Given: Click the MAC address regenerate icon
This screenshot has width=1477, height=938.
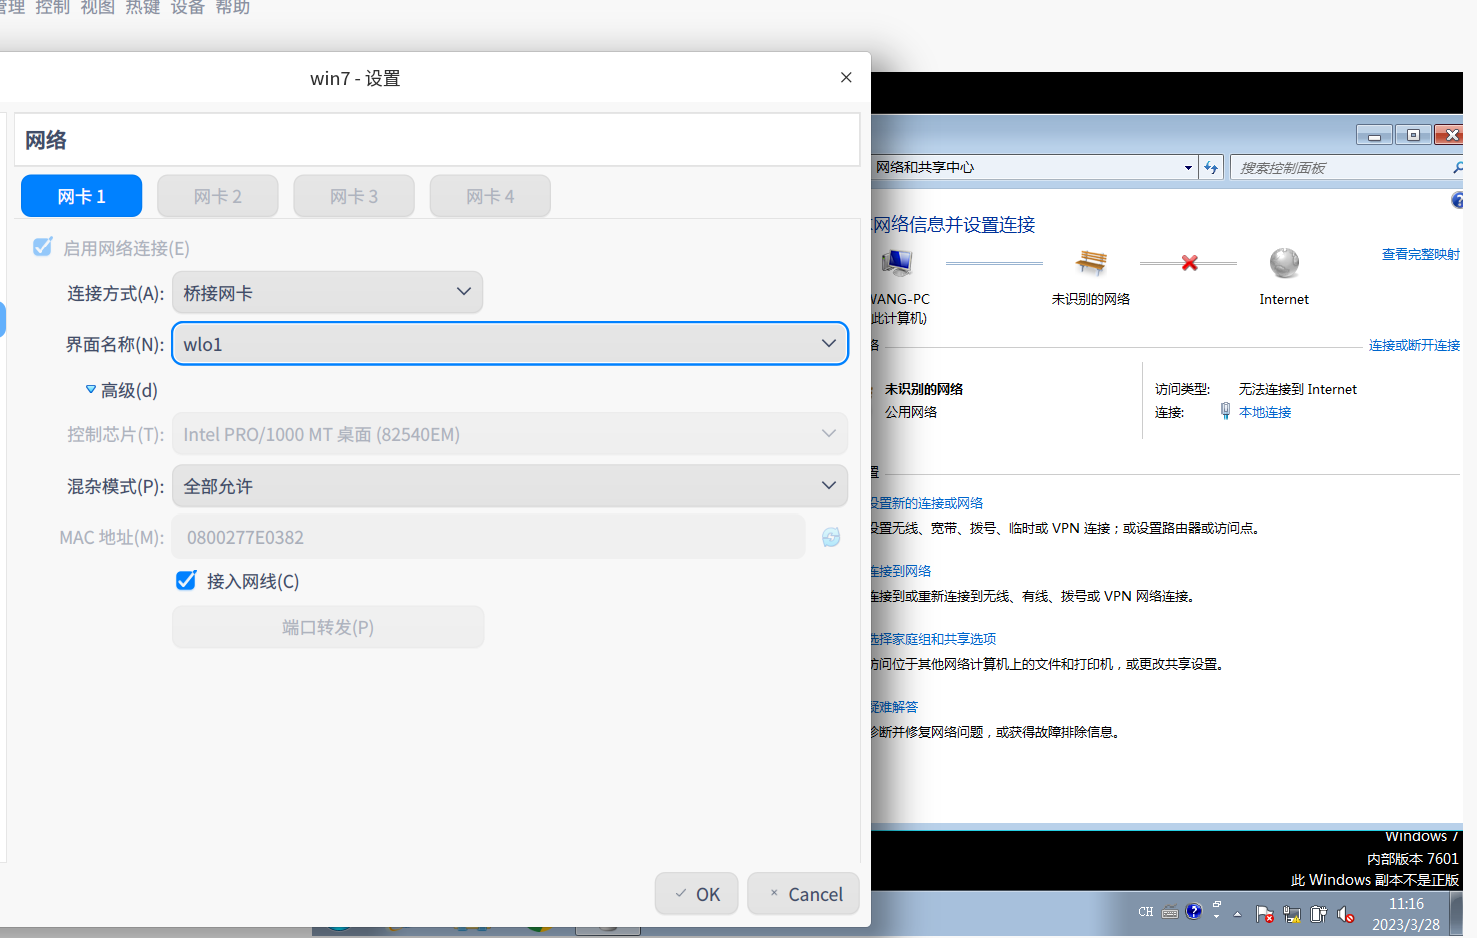Looking at the screenshot, I should coord(831,537).
